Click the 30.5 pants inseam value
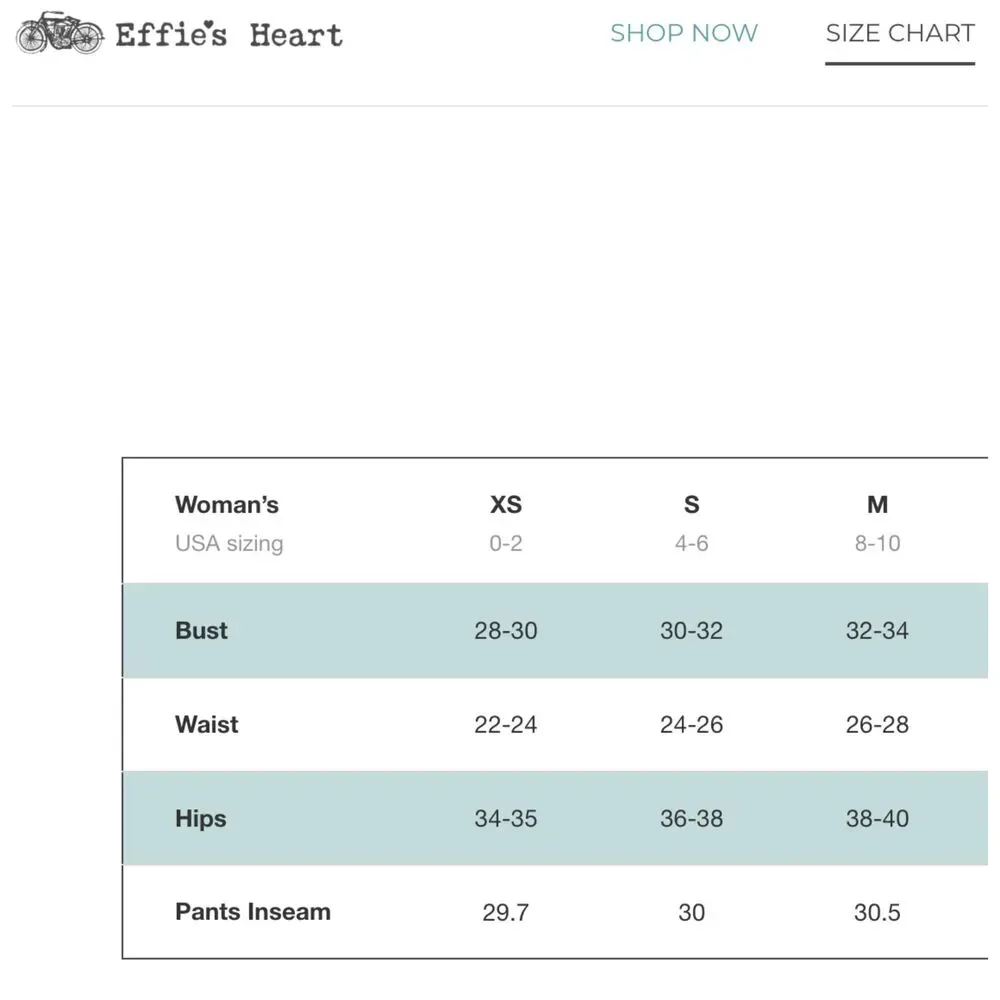The image size is (1000, 1000). 877,912
